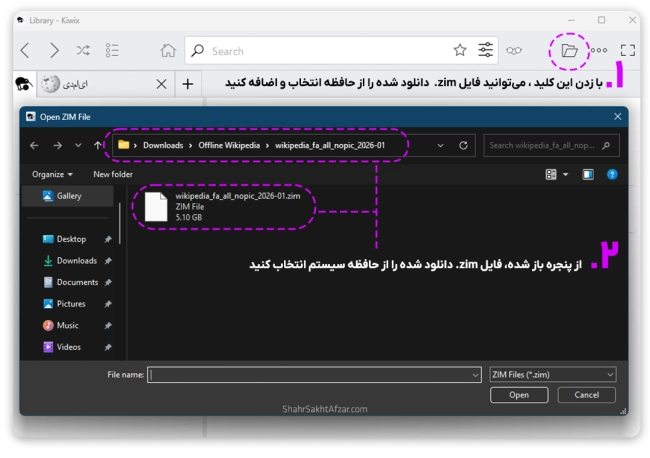Screen dimensions: 650x458
Task: Go back in Kiwix toolbar
Action: (x=25, y=51)
